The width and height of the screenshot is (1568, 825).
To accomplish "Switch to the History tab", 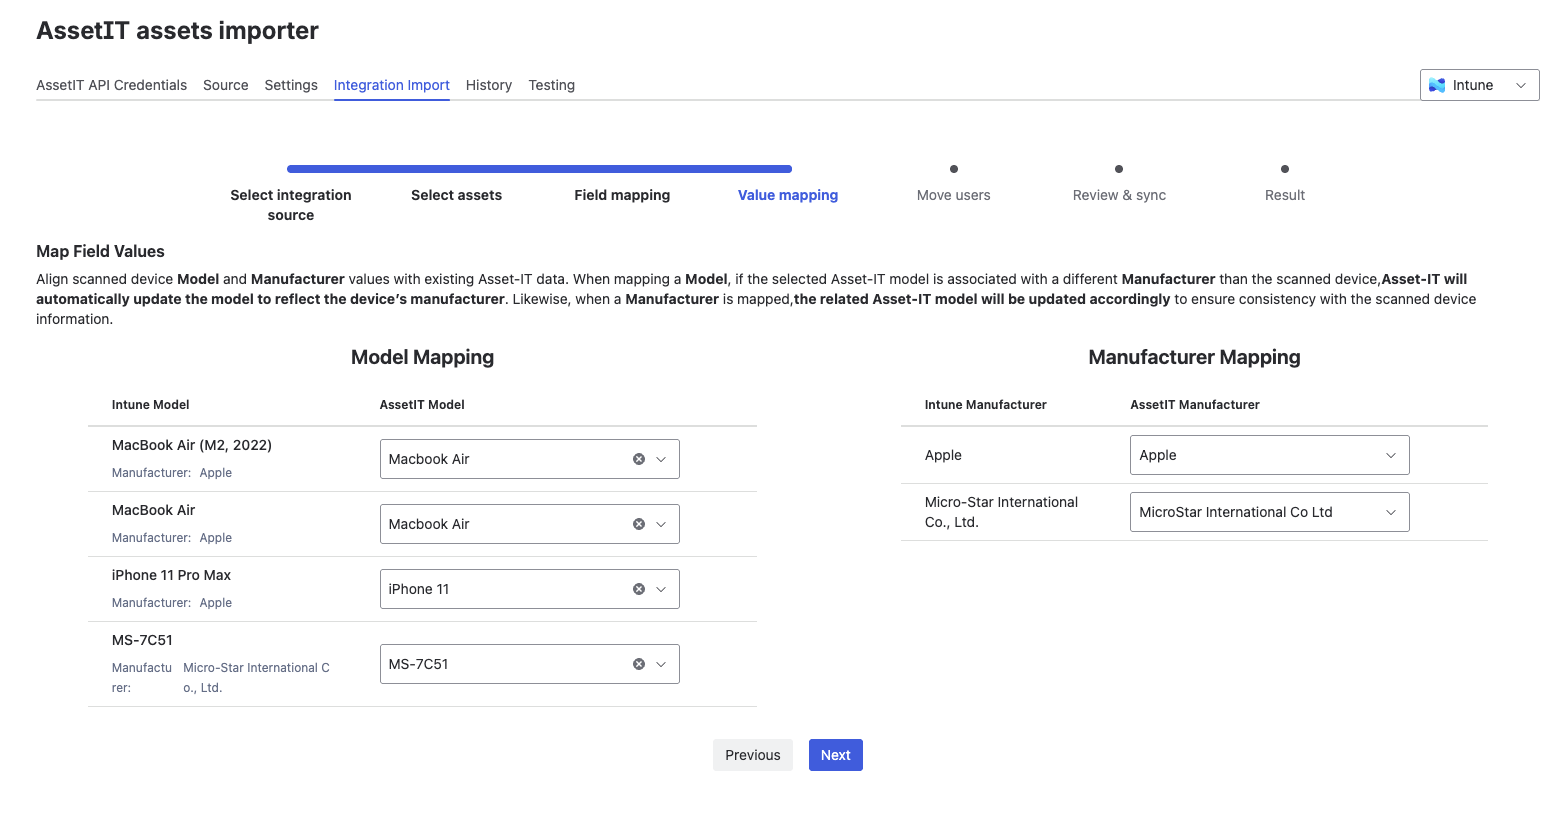I will click(x=488, y=85).
